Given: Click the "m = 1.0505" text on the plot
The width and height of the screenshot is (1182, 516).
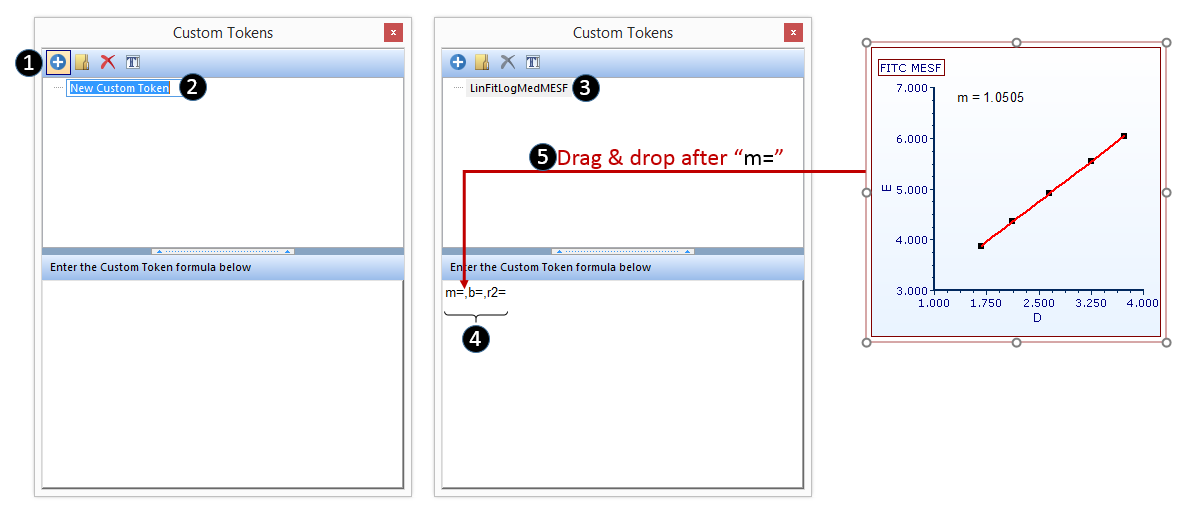Looking at the screenshot, I should [990, 98].
